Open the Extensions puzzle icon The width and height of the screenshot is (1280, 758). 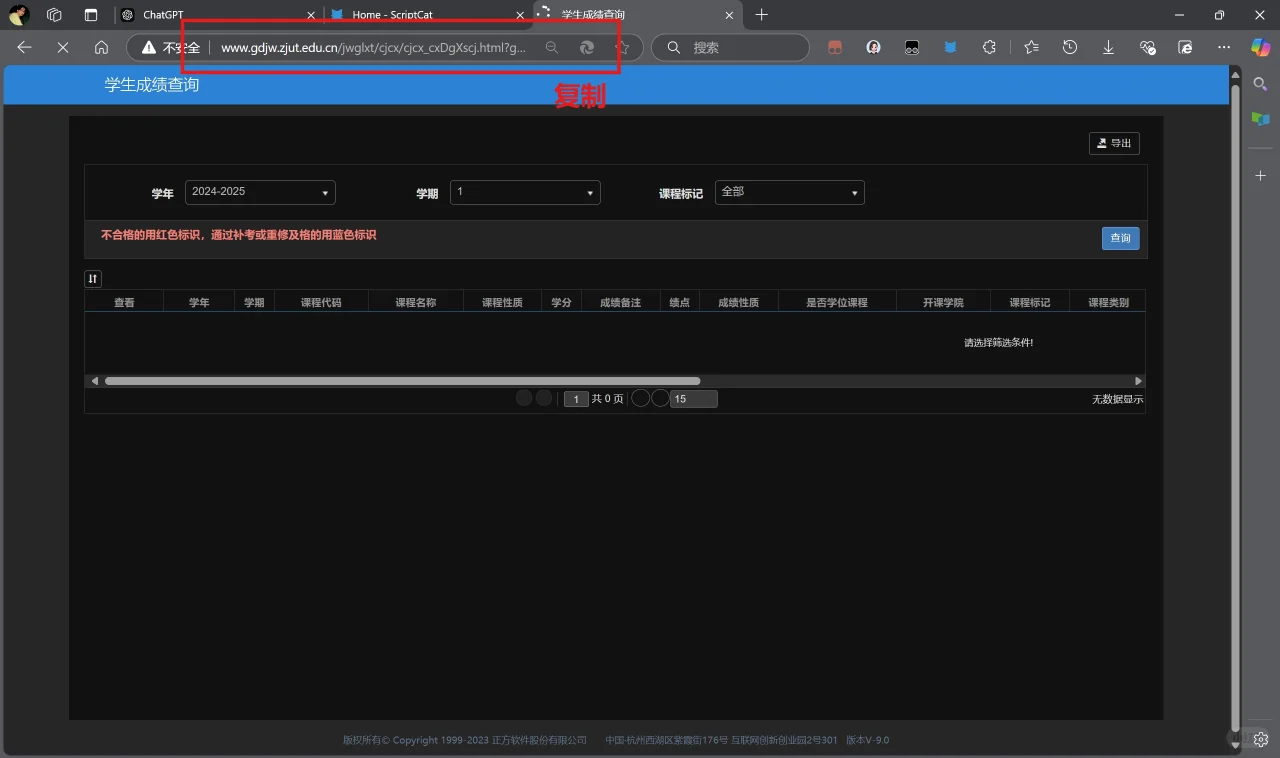click(x=989, y=47)
